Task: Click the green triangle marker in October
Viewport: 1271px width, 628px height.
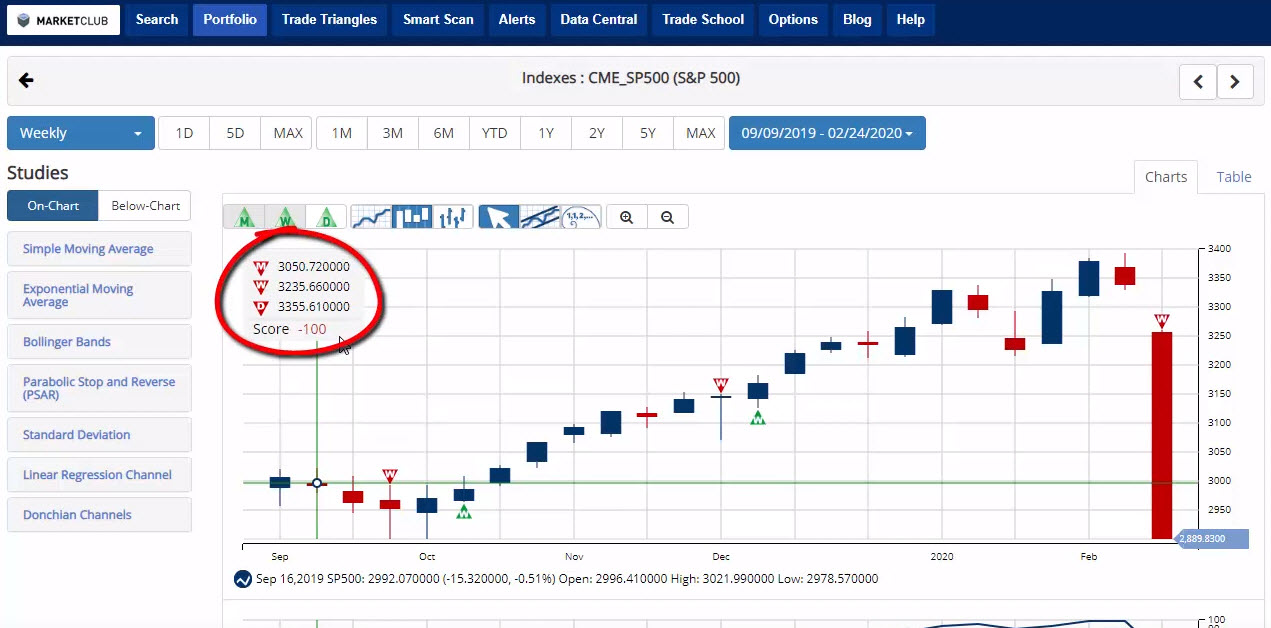Action: pos(464,511)
